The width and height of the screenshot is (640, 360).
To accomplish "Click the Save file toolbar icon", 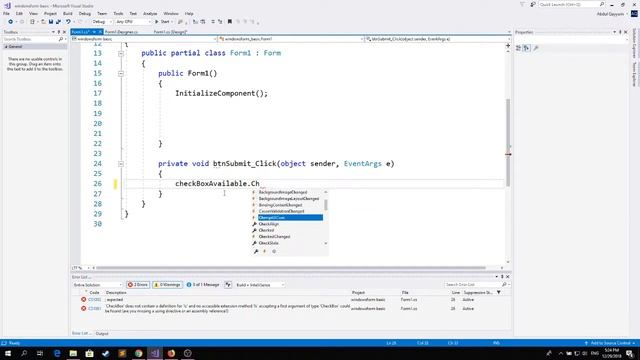I will tap(51, 22).
